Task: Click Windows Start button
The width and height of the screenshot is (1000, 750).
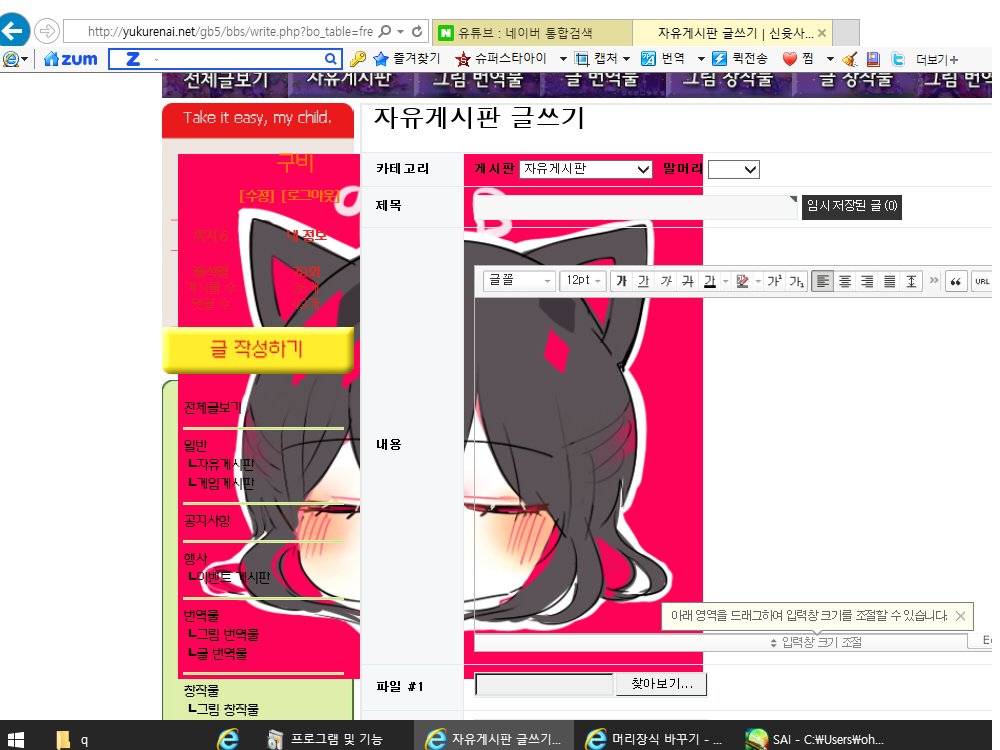Action: coord(14,739)
